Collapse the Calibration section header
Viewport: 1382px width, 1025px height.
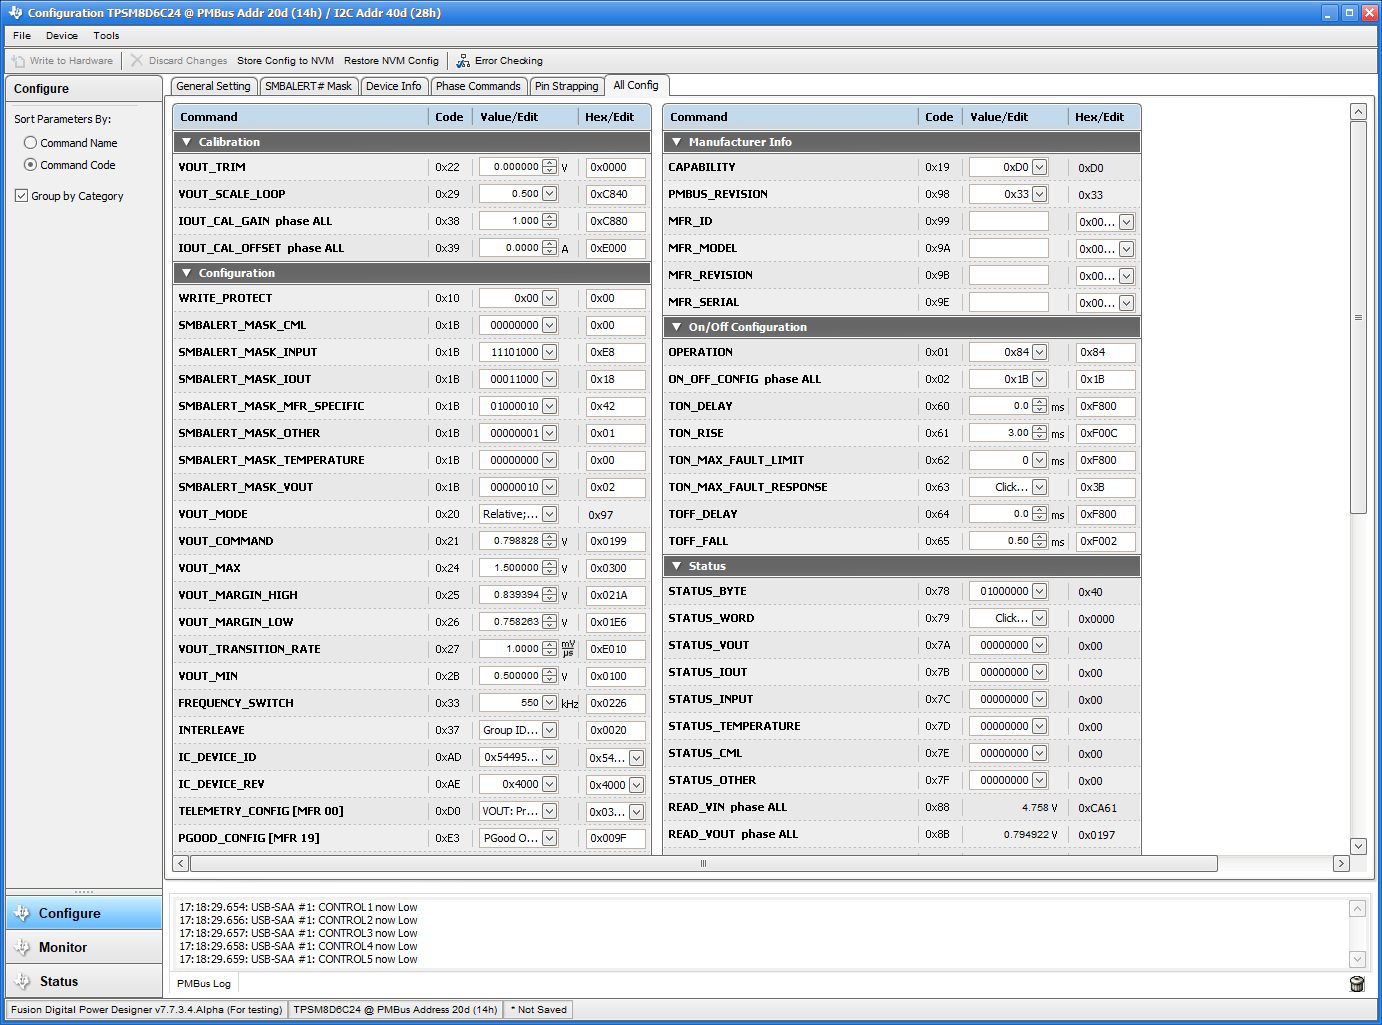(186, 142)
